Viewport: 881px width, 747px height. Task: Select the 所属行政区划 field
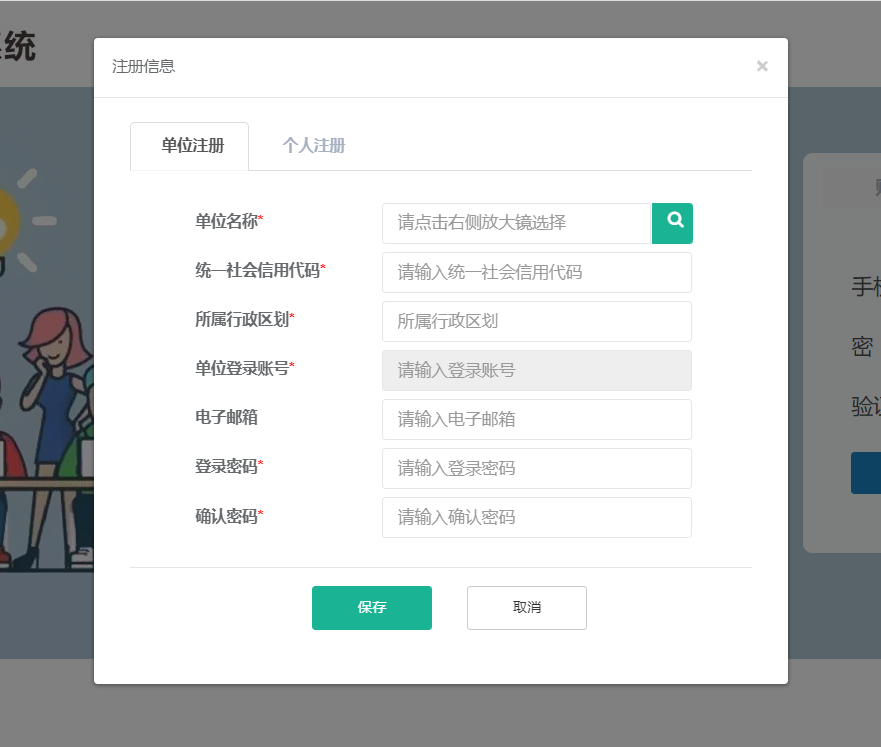(536, 321)
